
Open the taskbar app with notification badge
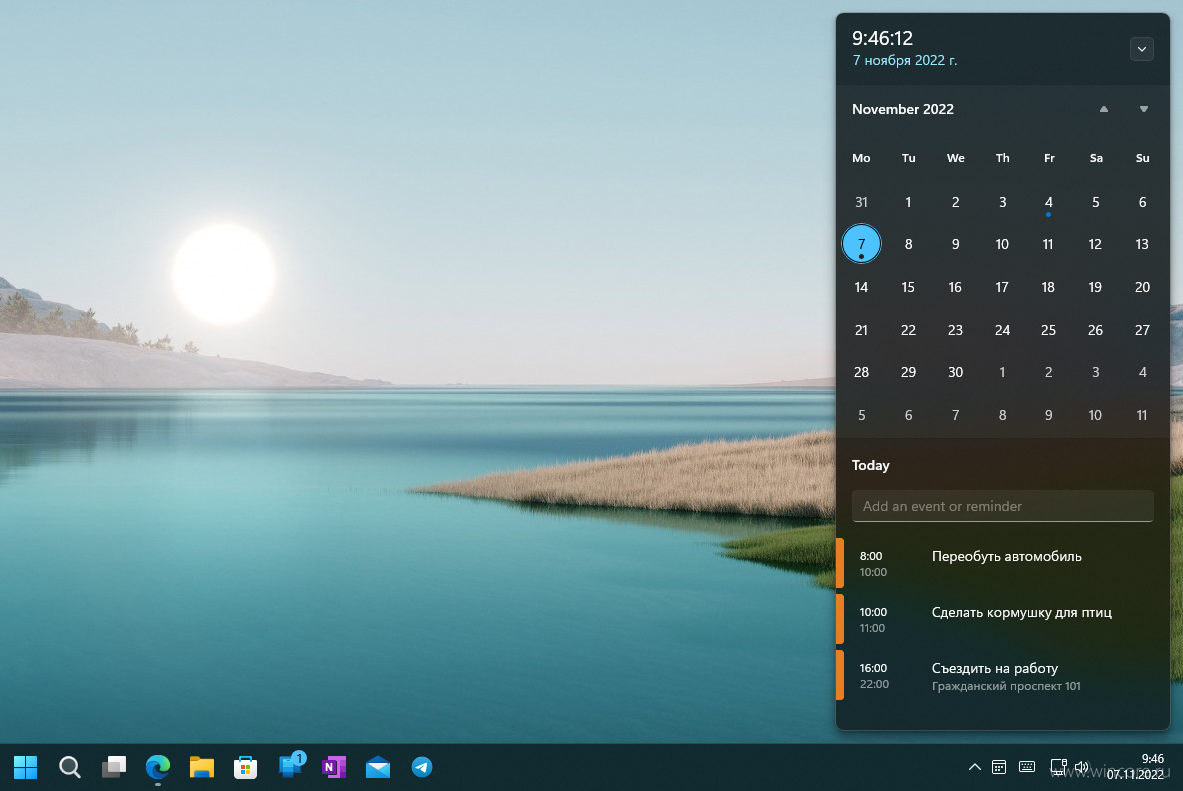[290, 765]
